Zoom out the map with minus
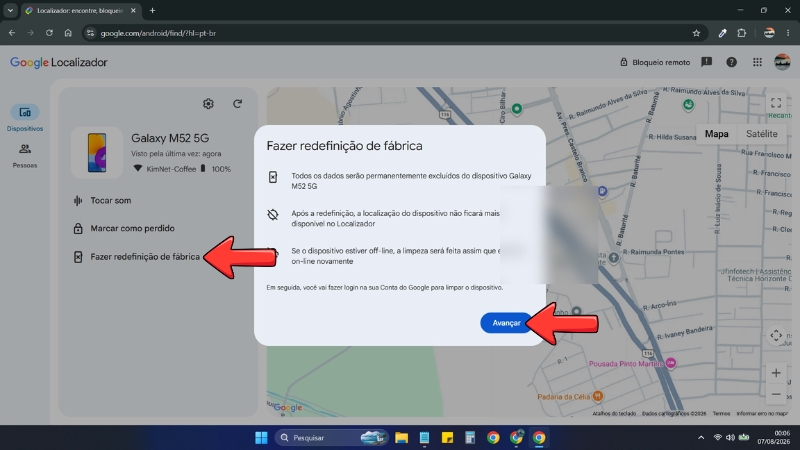Image resolution: width=800 pixels, height=450 pixels. point(776,394)
